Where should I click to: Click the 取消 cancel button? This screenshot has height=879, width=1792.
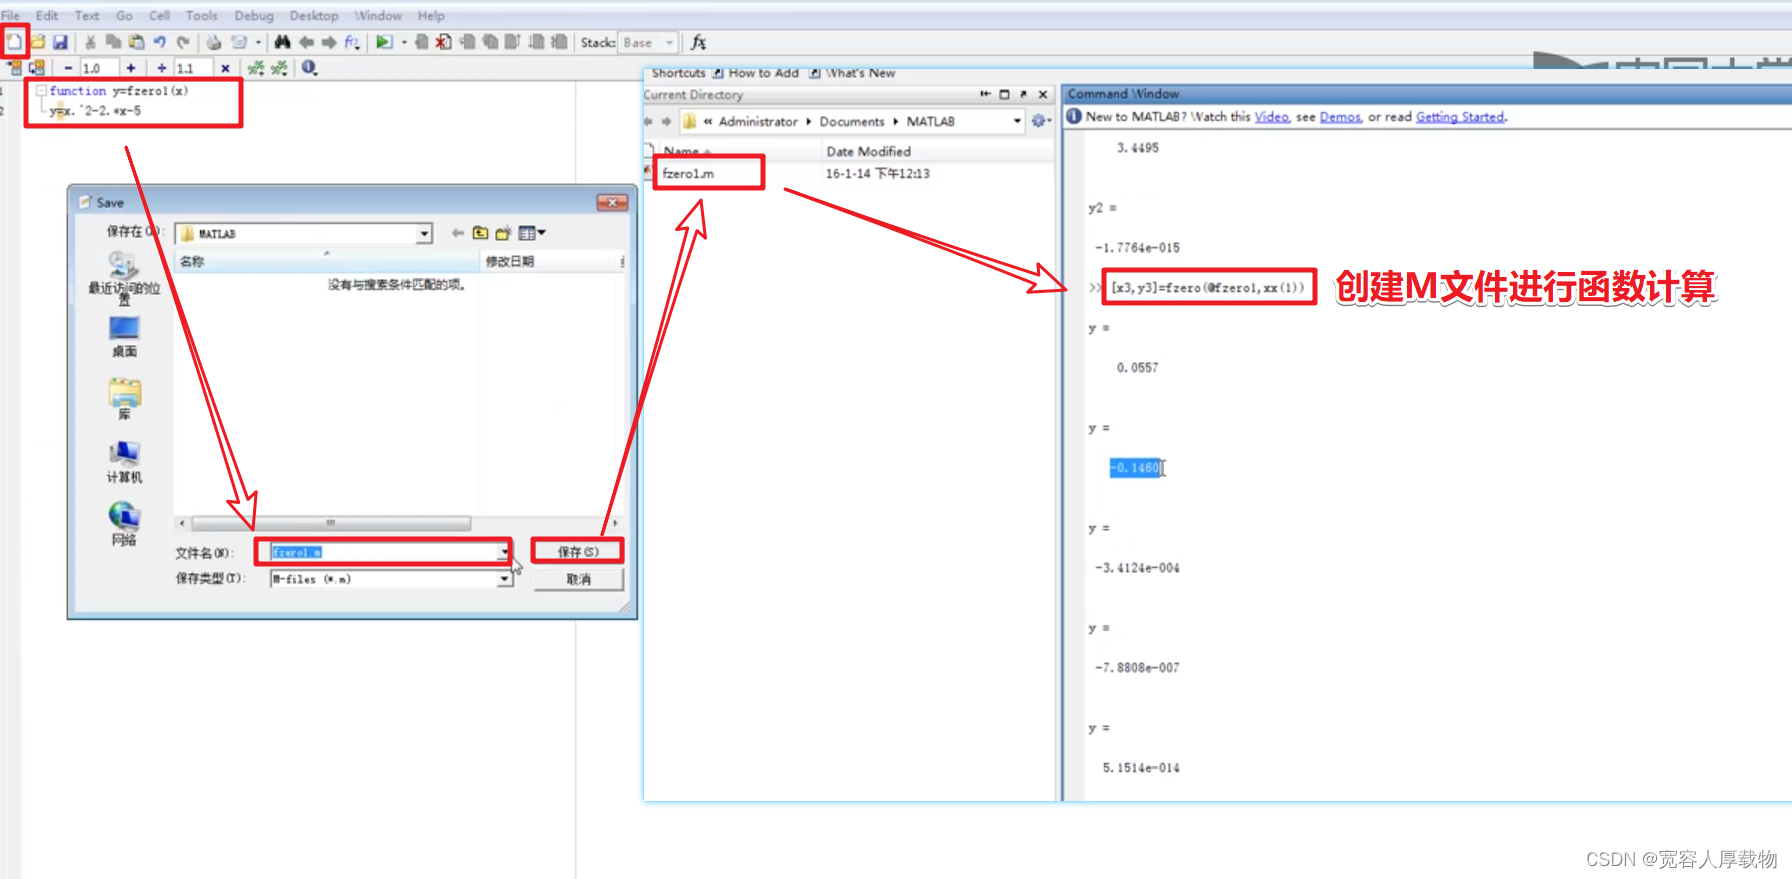[578, 579]
